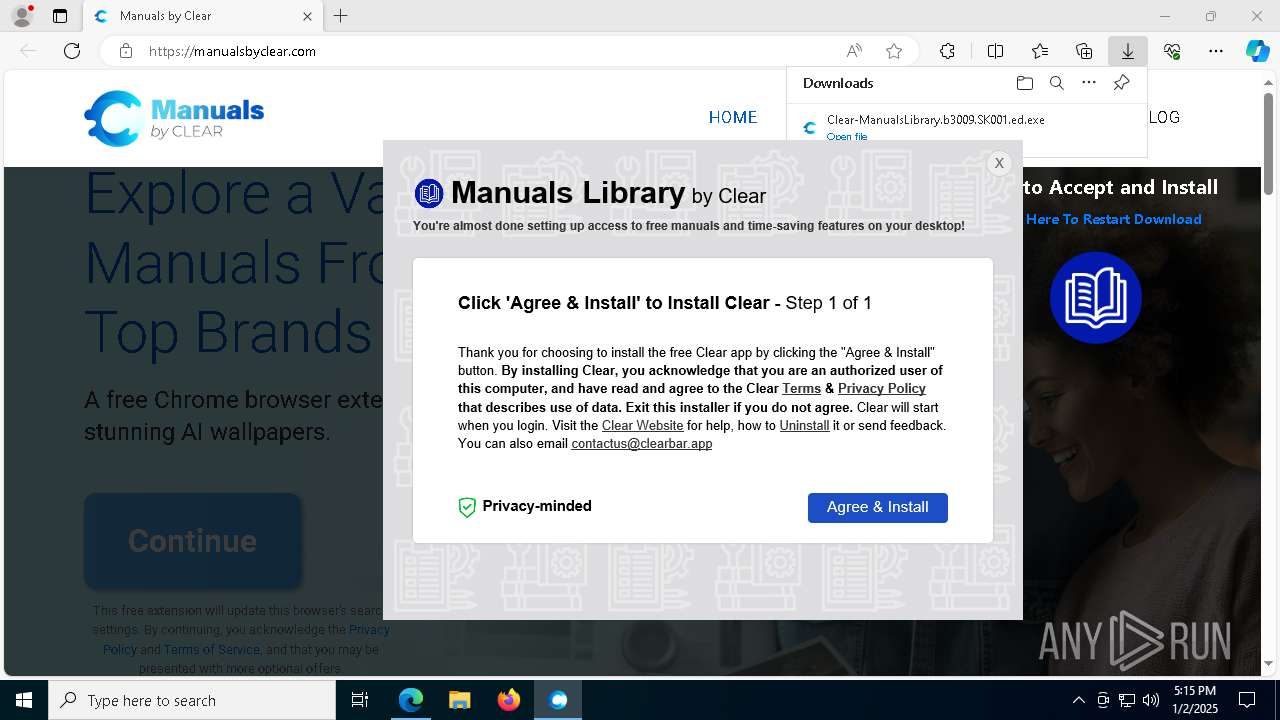
Task: Open Microsoft Edge from taskbar
Action: click(411, 700)
